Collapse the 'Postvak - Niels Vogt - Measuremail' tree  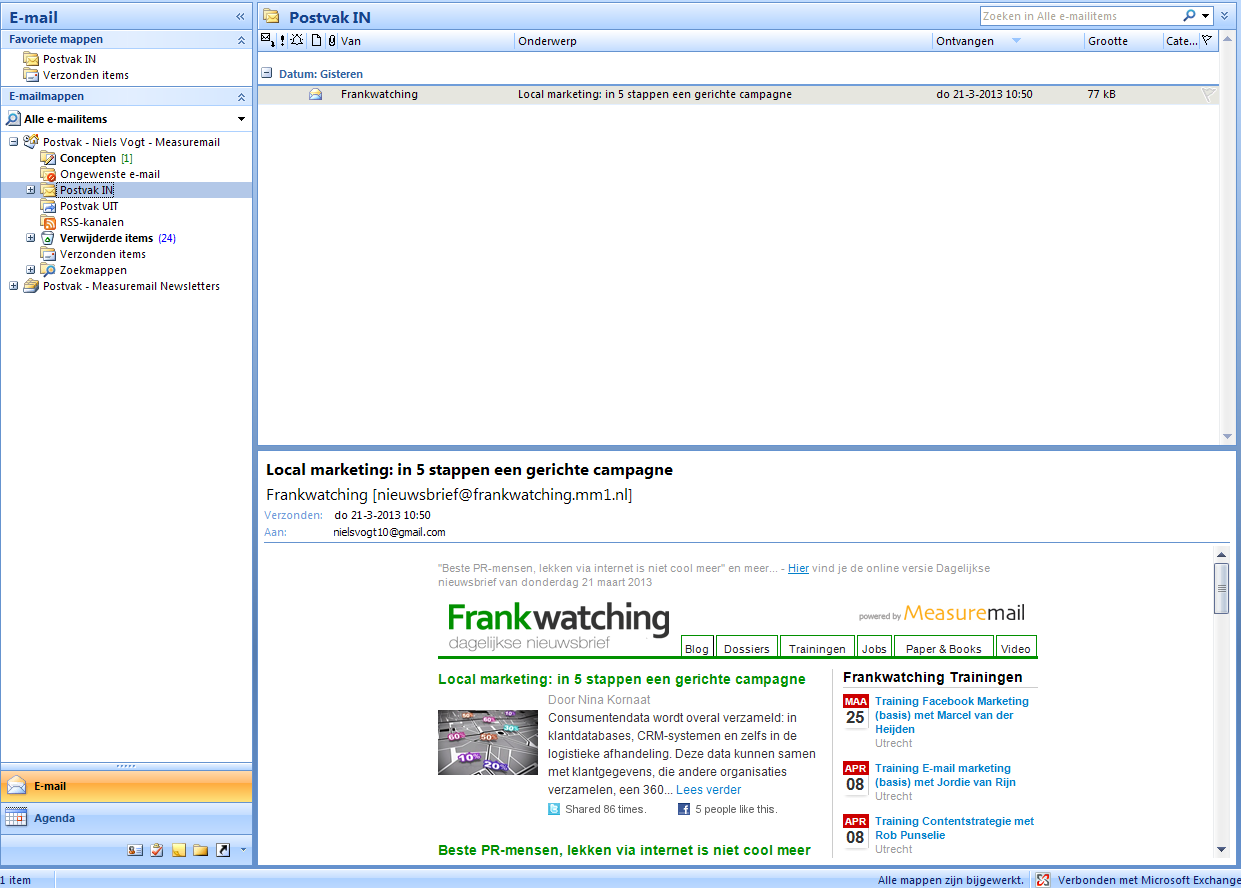point(13,142)
